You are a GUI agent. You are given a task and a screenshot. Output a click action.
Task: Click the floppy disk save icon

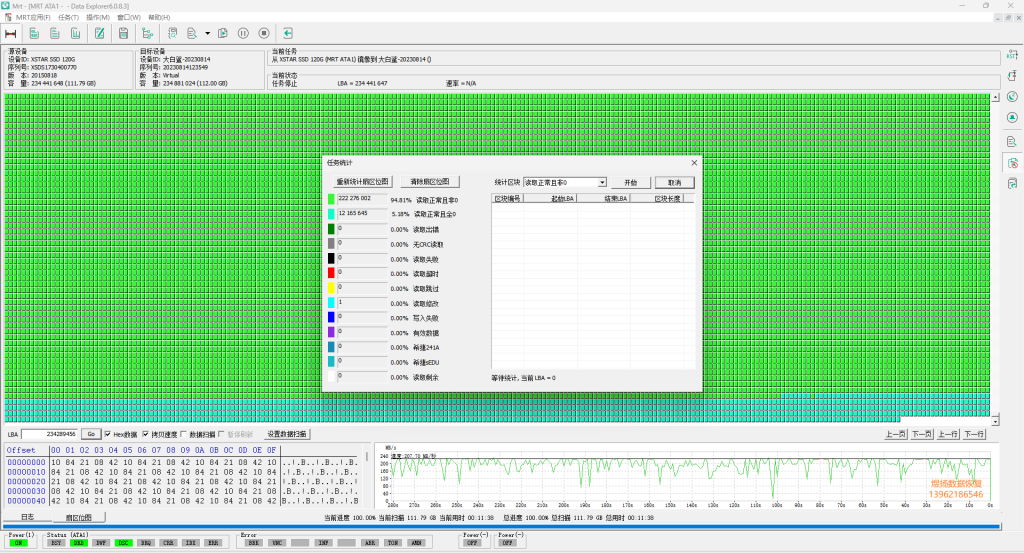tap(123, 33)
